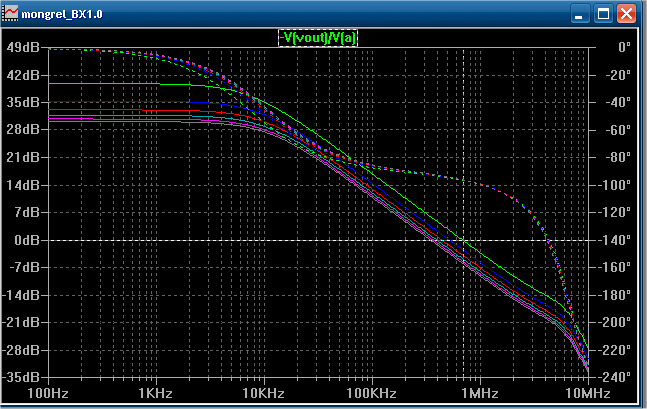Image resolution: width=647 pixels, height=409 pixels.
Task: Click the -14dB gain axis label
Action: pos(21,295)
